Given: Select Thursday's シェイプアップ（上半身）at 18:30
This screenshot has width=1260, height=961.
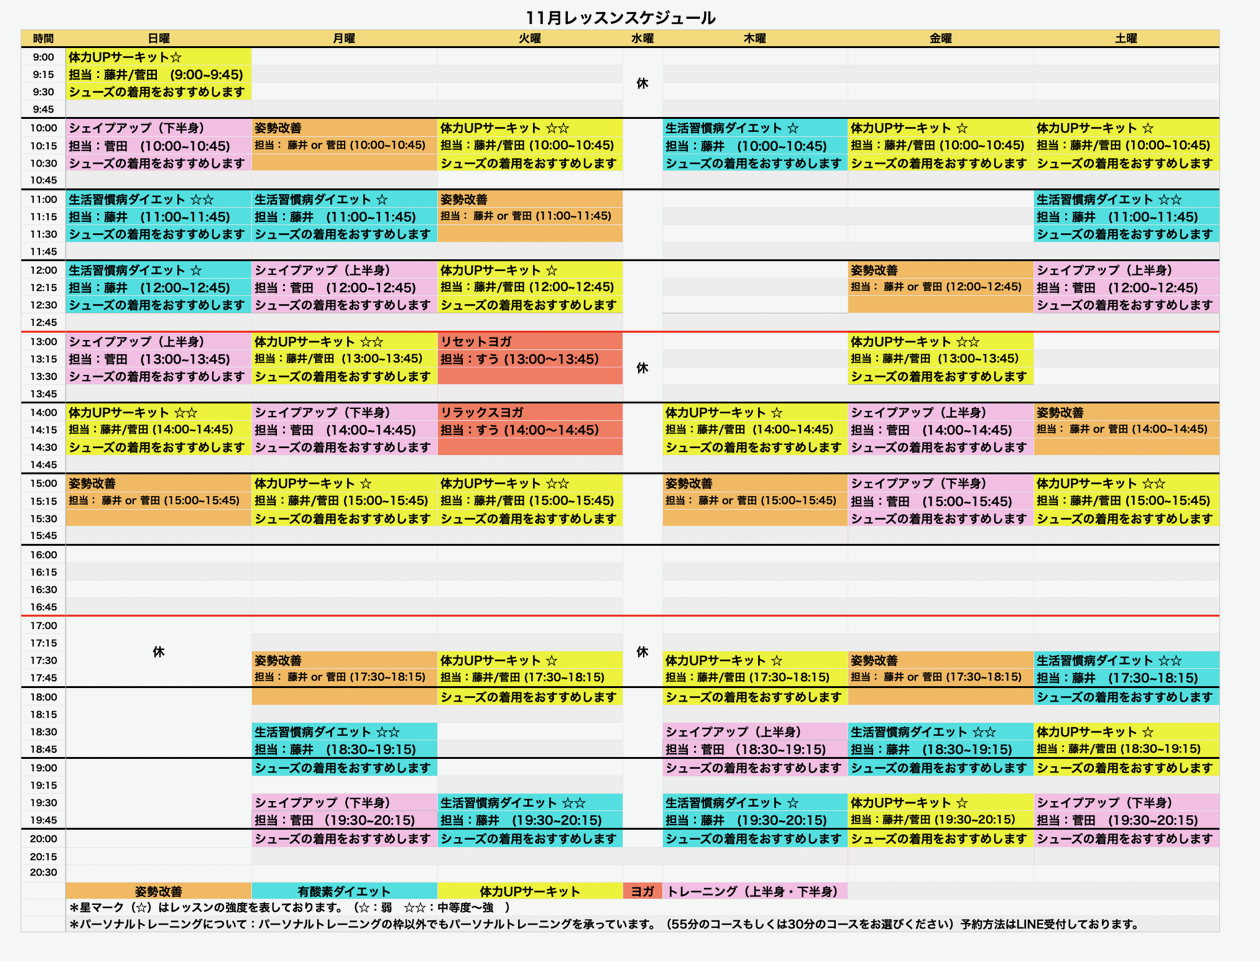Looking at the screenshot, I should point(755,732).
